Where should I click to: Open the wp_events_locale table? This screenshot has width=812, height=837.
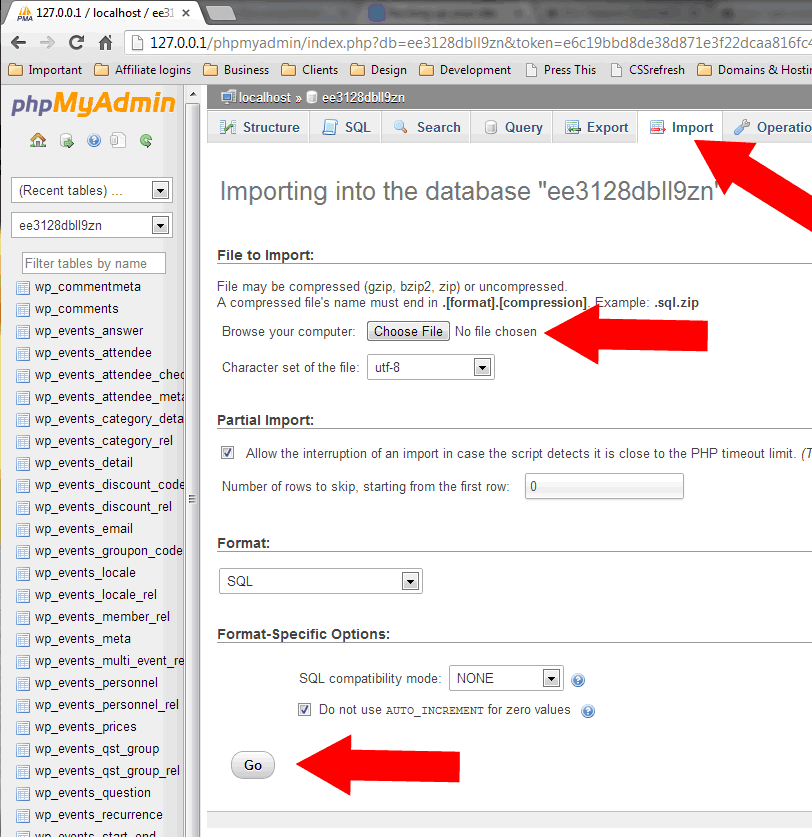tap(85, 573)
